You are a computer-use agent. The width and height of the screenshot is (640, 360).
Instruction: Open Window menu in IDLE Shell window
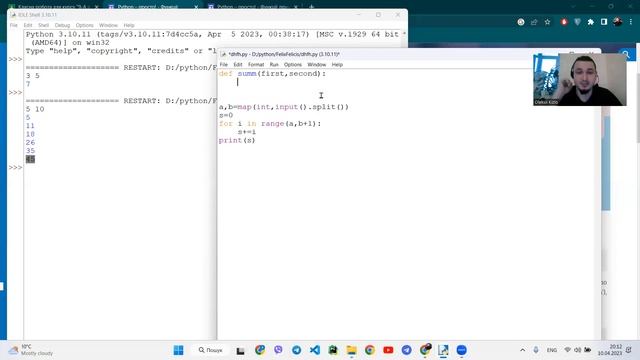tap(108, 25)
